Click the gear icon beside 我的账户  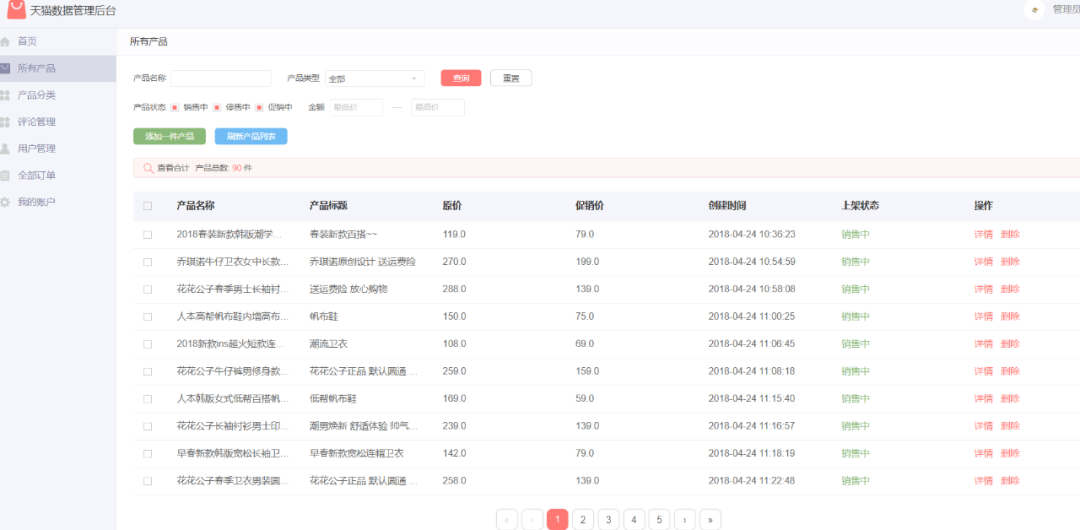pos(6,203)
